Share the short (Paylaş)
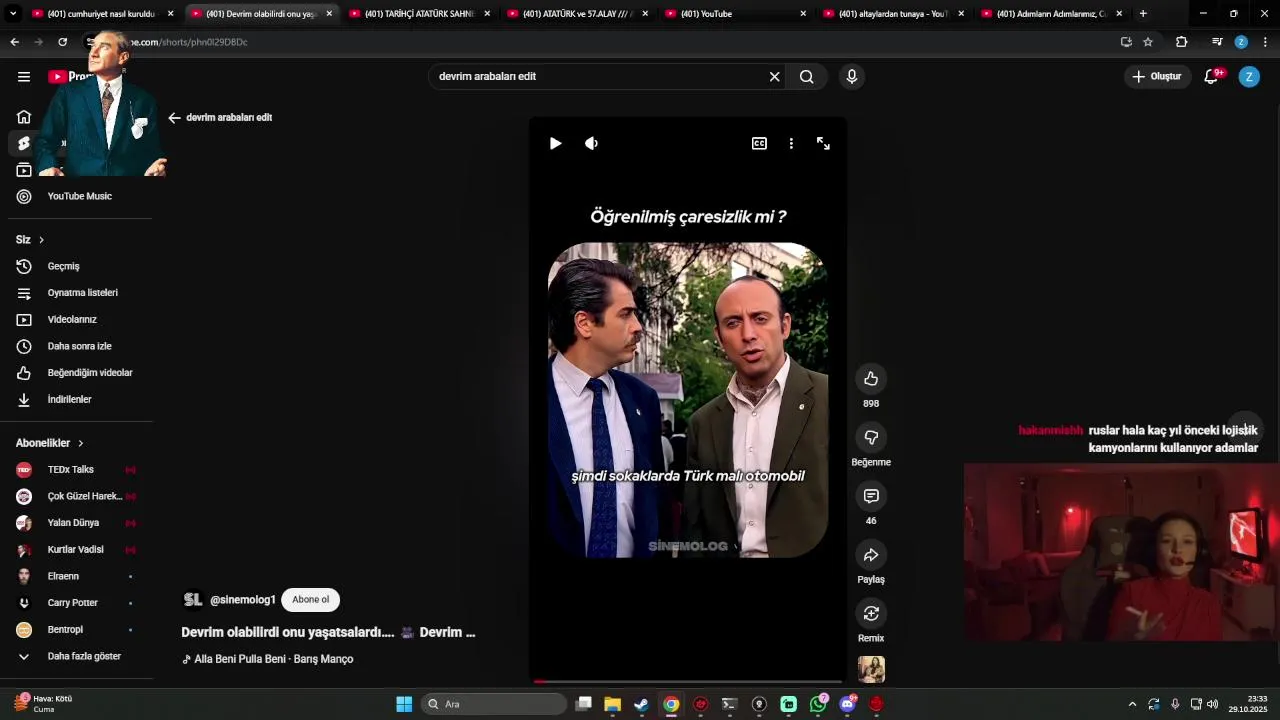Image resolution: width=1280 pixels, height=720 pixels. tap(871, 555)
